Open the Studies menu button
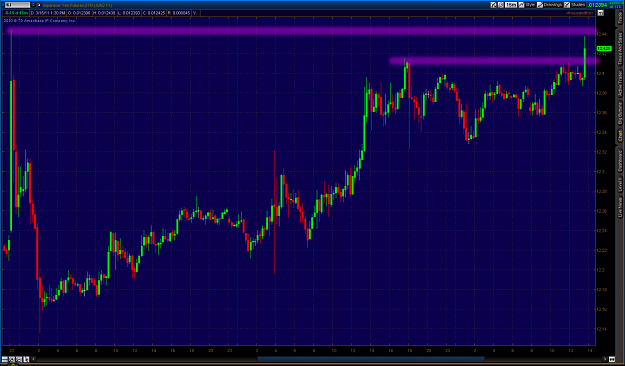 (x=575, y=5)
